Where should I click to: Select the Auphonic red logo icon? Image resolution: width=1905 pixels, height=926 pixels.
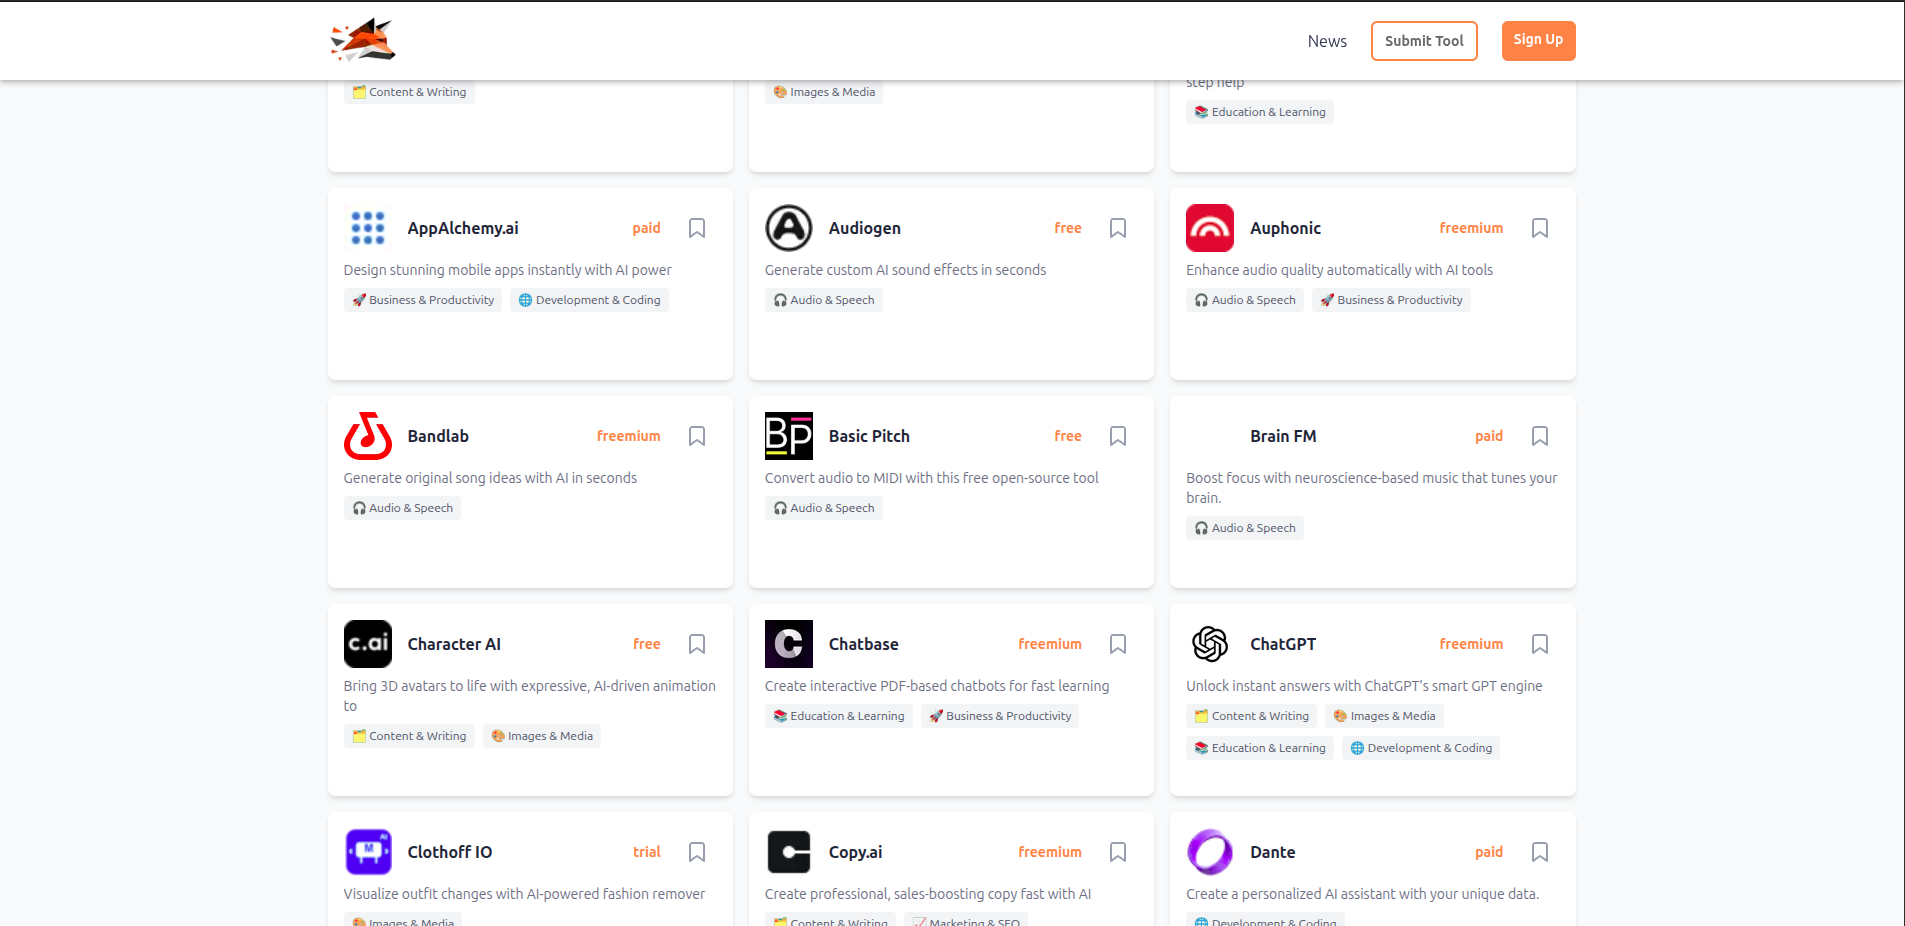pos(1210,228)
